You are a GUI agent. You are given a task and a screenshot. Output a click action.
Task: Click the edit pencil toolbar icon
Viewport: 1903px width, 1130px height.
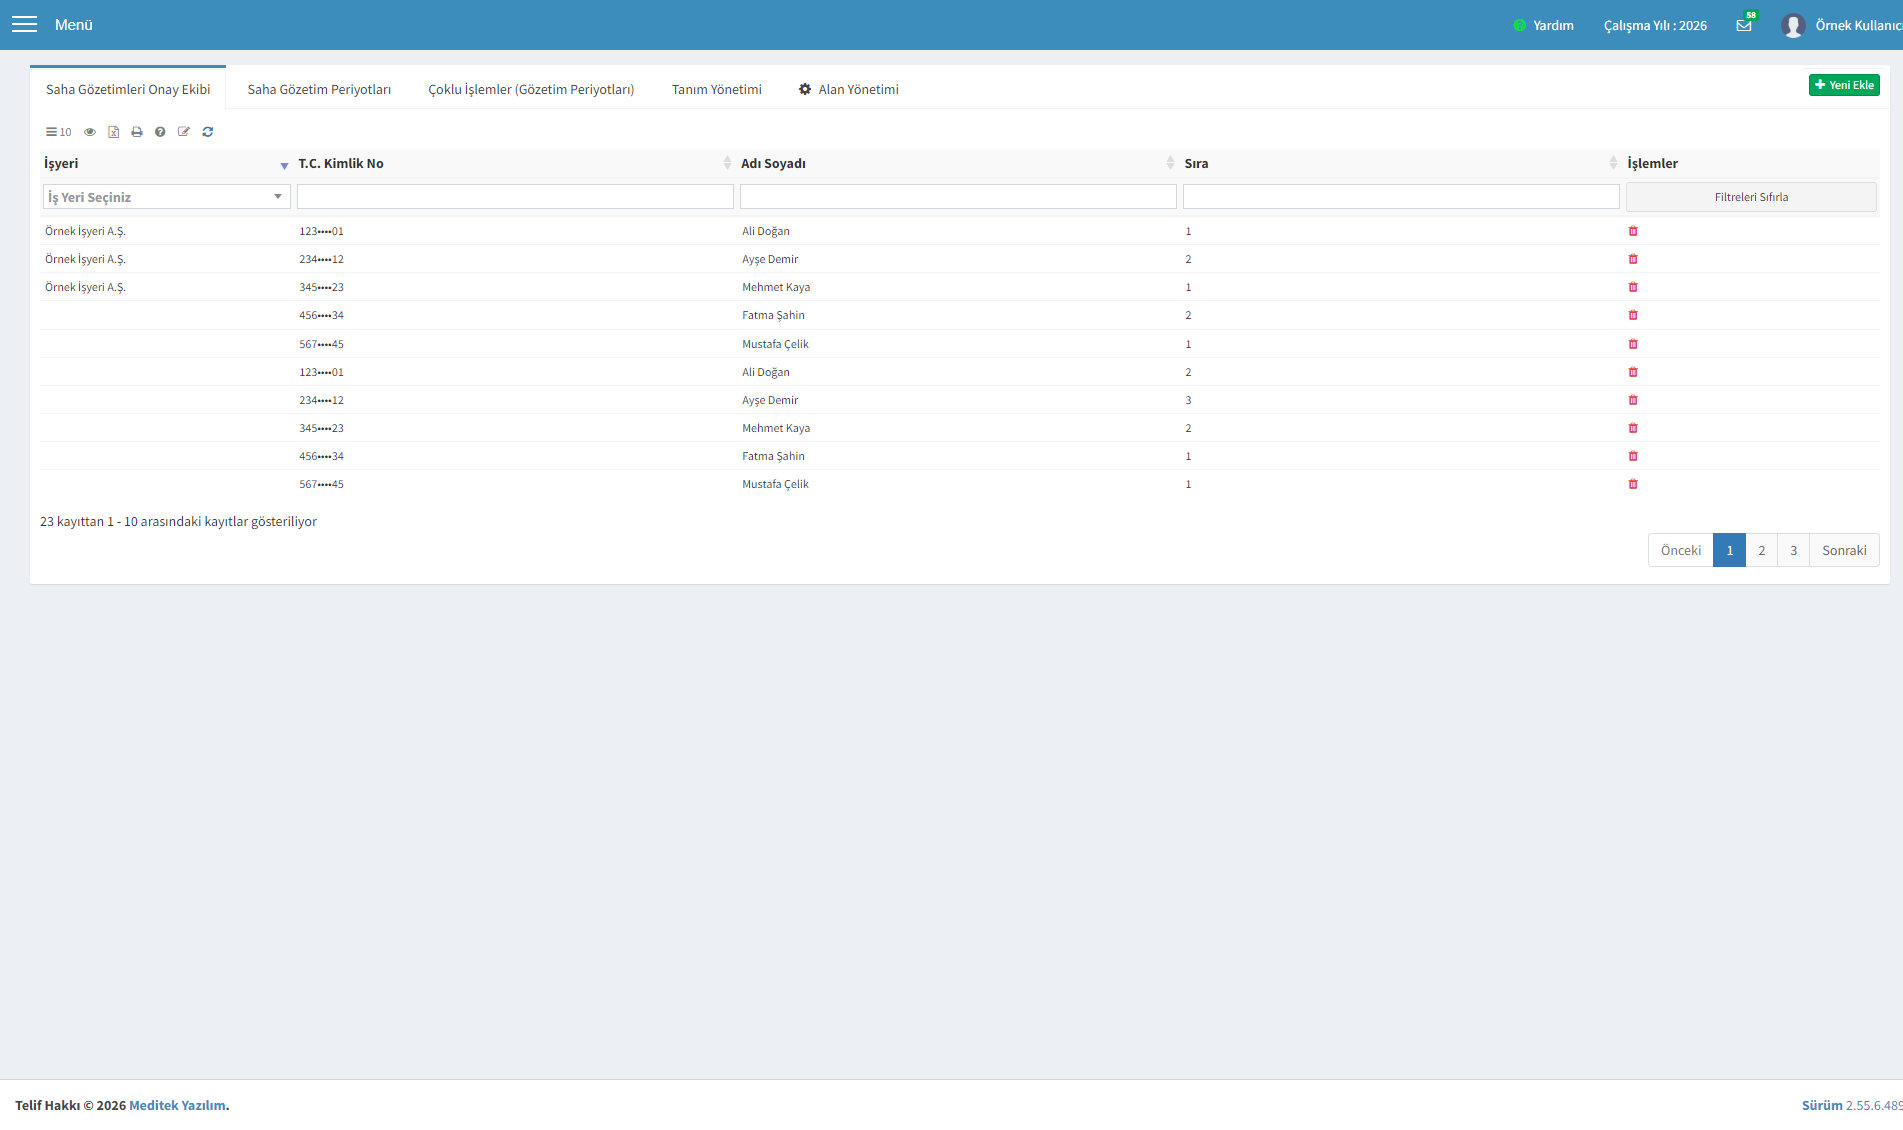[x=184, y=132]
